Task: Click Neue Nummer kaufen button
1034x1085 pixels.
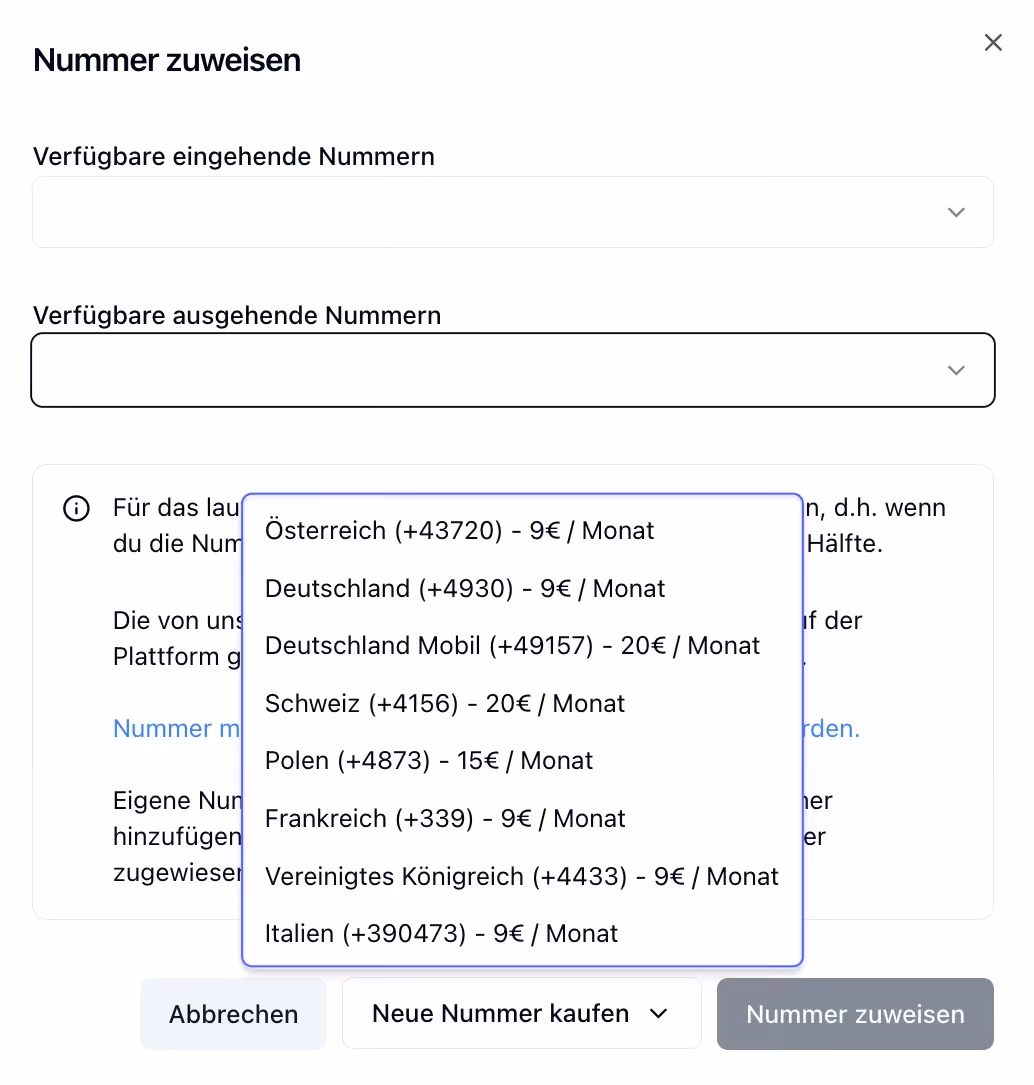Action: pos(521,1014)
